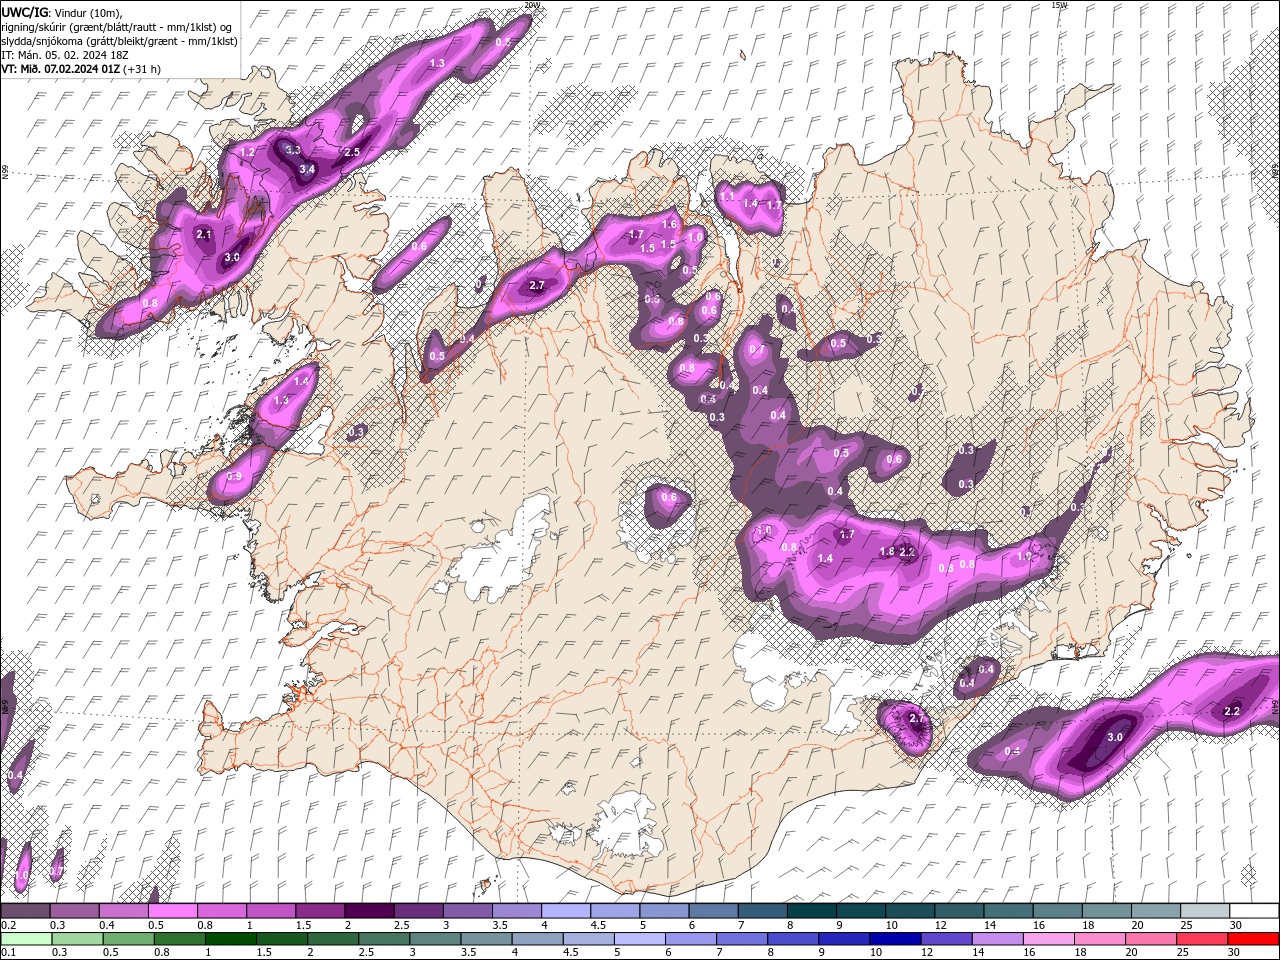Viewport: 1280px width, 960px height.
Task: Click the '0.1' label on rain scale
Action: click(x=8, y=953)
